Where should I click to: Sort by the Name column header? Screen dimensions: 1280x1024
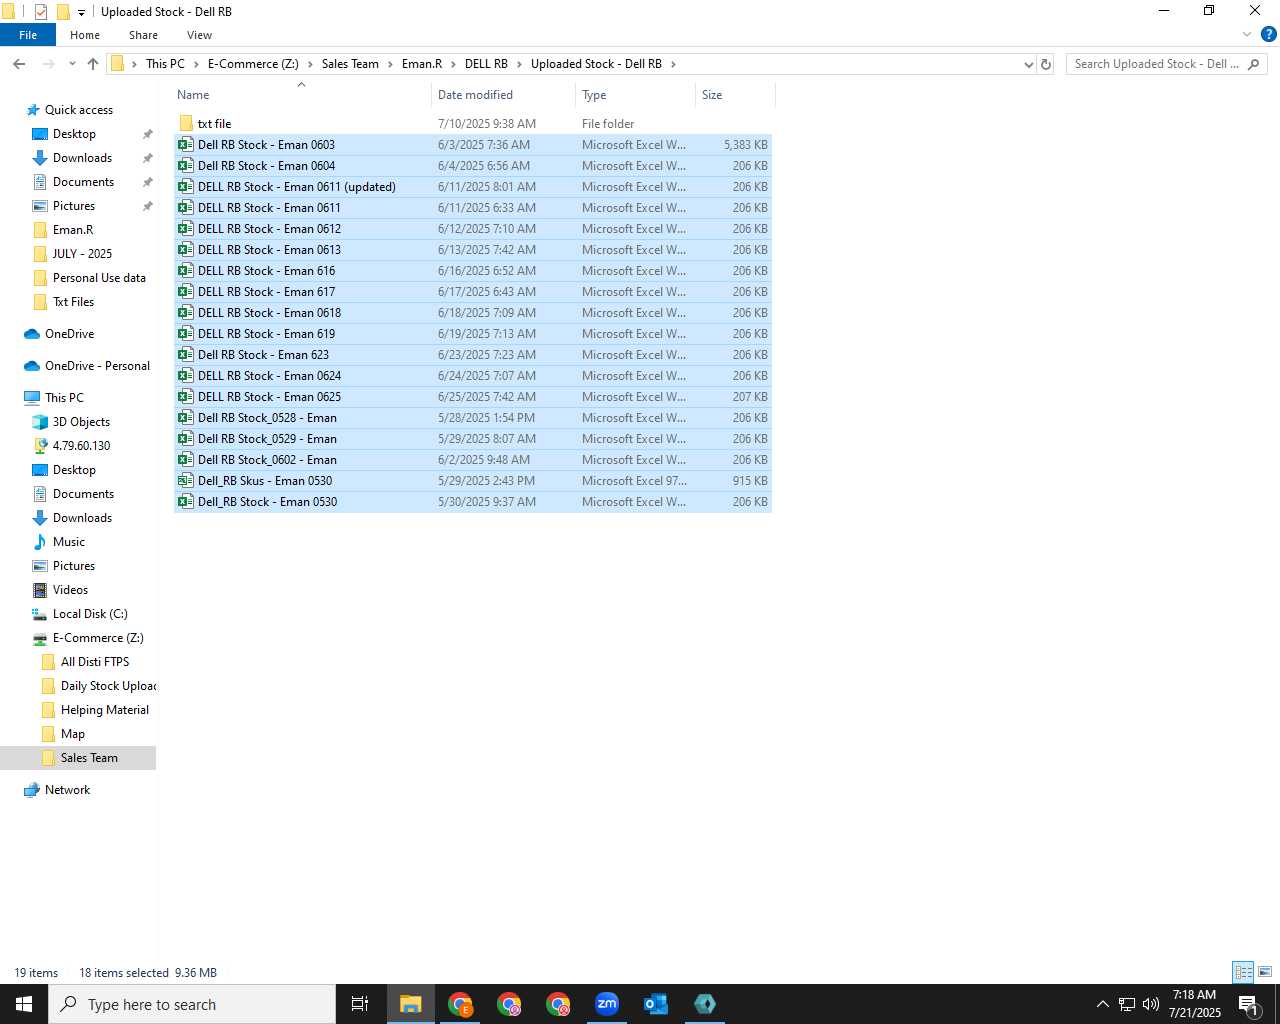(301, 95)
